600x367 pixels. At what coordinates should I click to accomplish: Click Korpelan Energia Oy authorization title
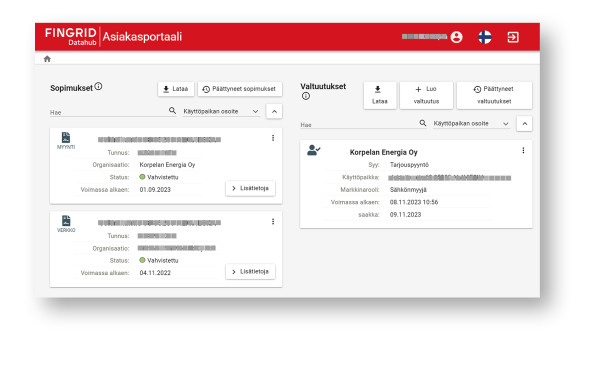[x=383, y=152]
